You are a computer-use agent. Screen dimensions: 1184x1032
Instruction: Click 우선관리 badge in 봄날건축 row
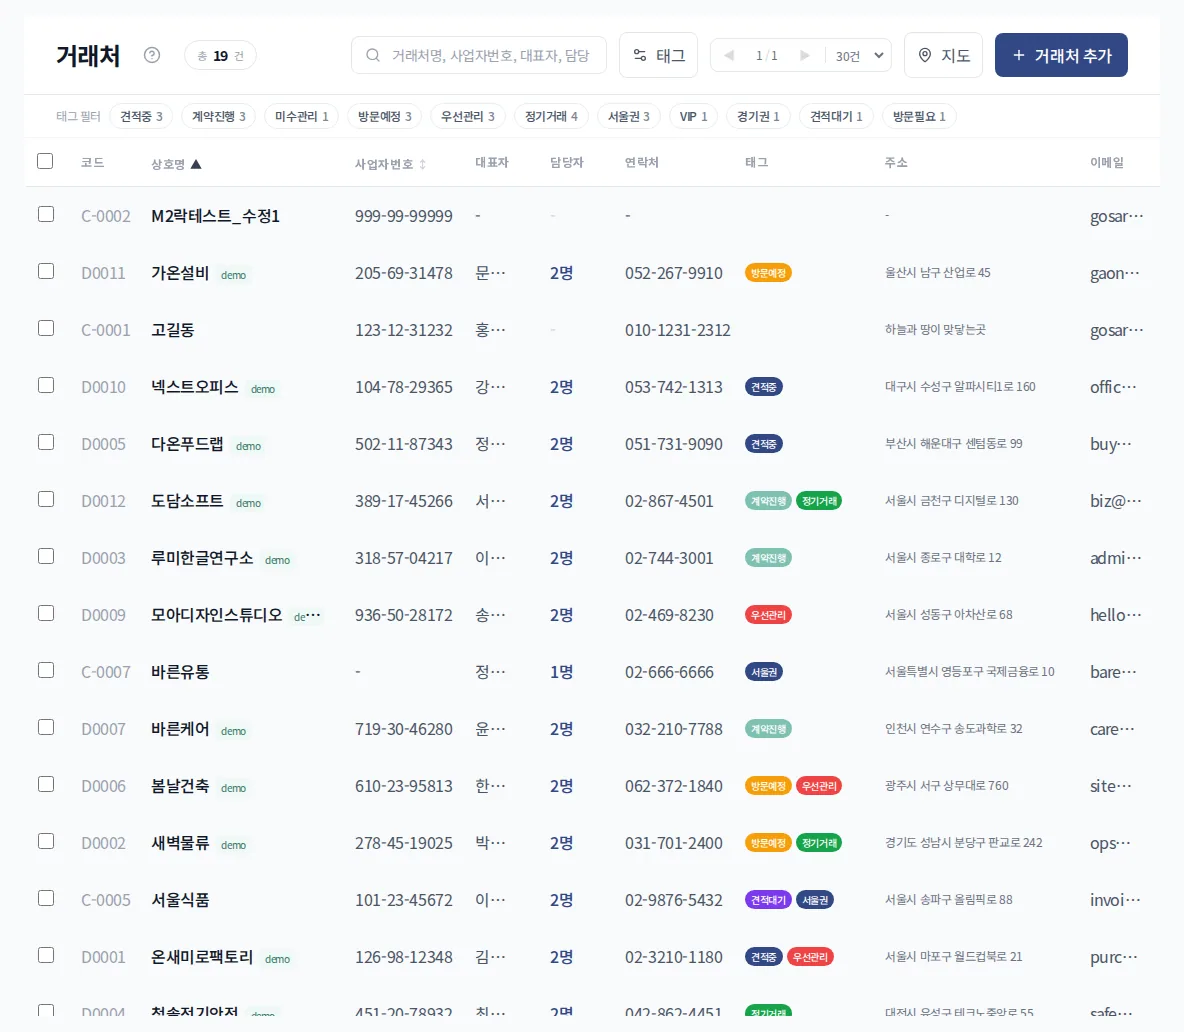click(x=819, y=786)
